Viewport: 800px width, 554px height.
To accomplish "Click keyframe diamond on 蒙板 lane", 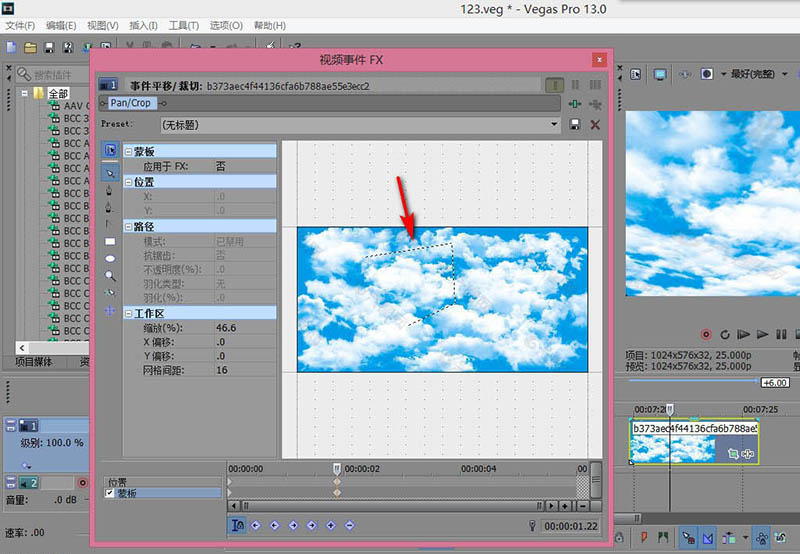I will tap(337, 493).
